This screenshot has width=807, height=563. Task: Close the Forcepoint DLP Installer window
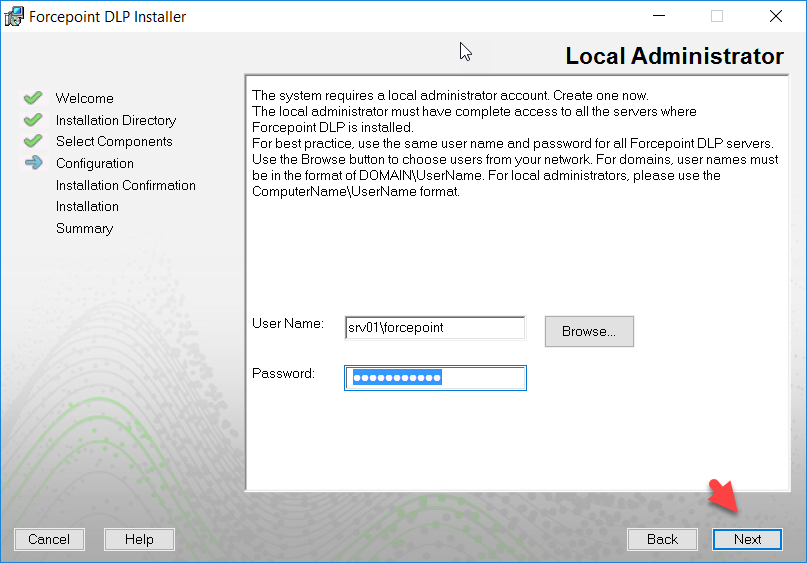coord(776,16)
